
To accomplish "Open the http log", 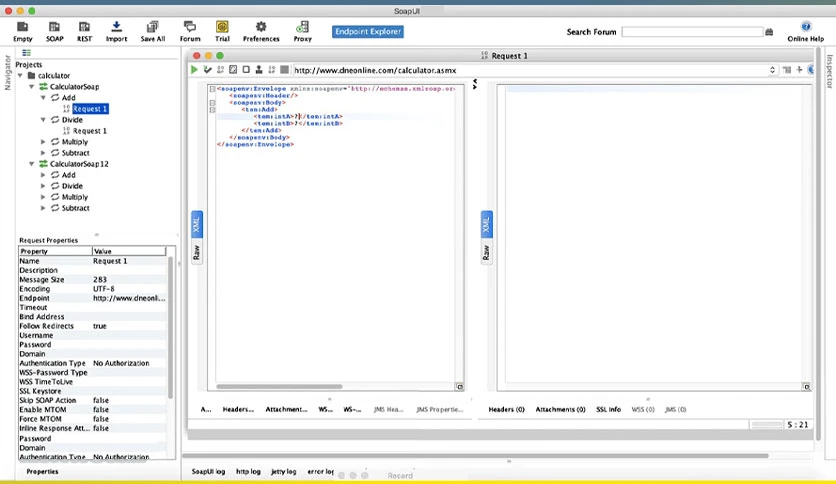I will 248,472.
